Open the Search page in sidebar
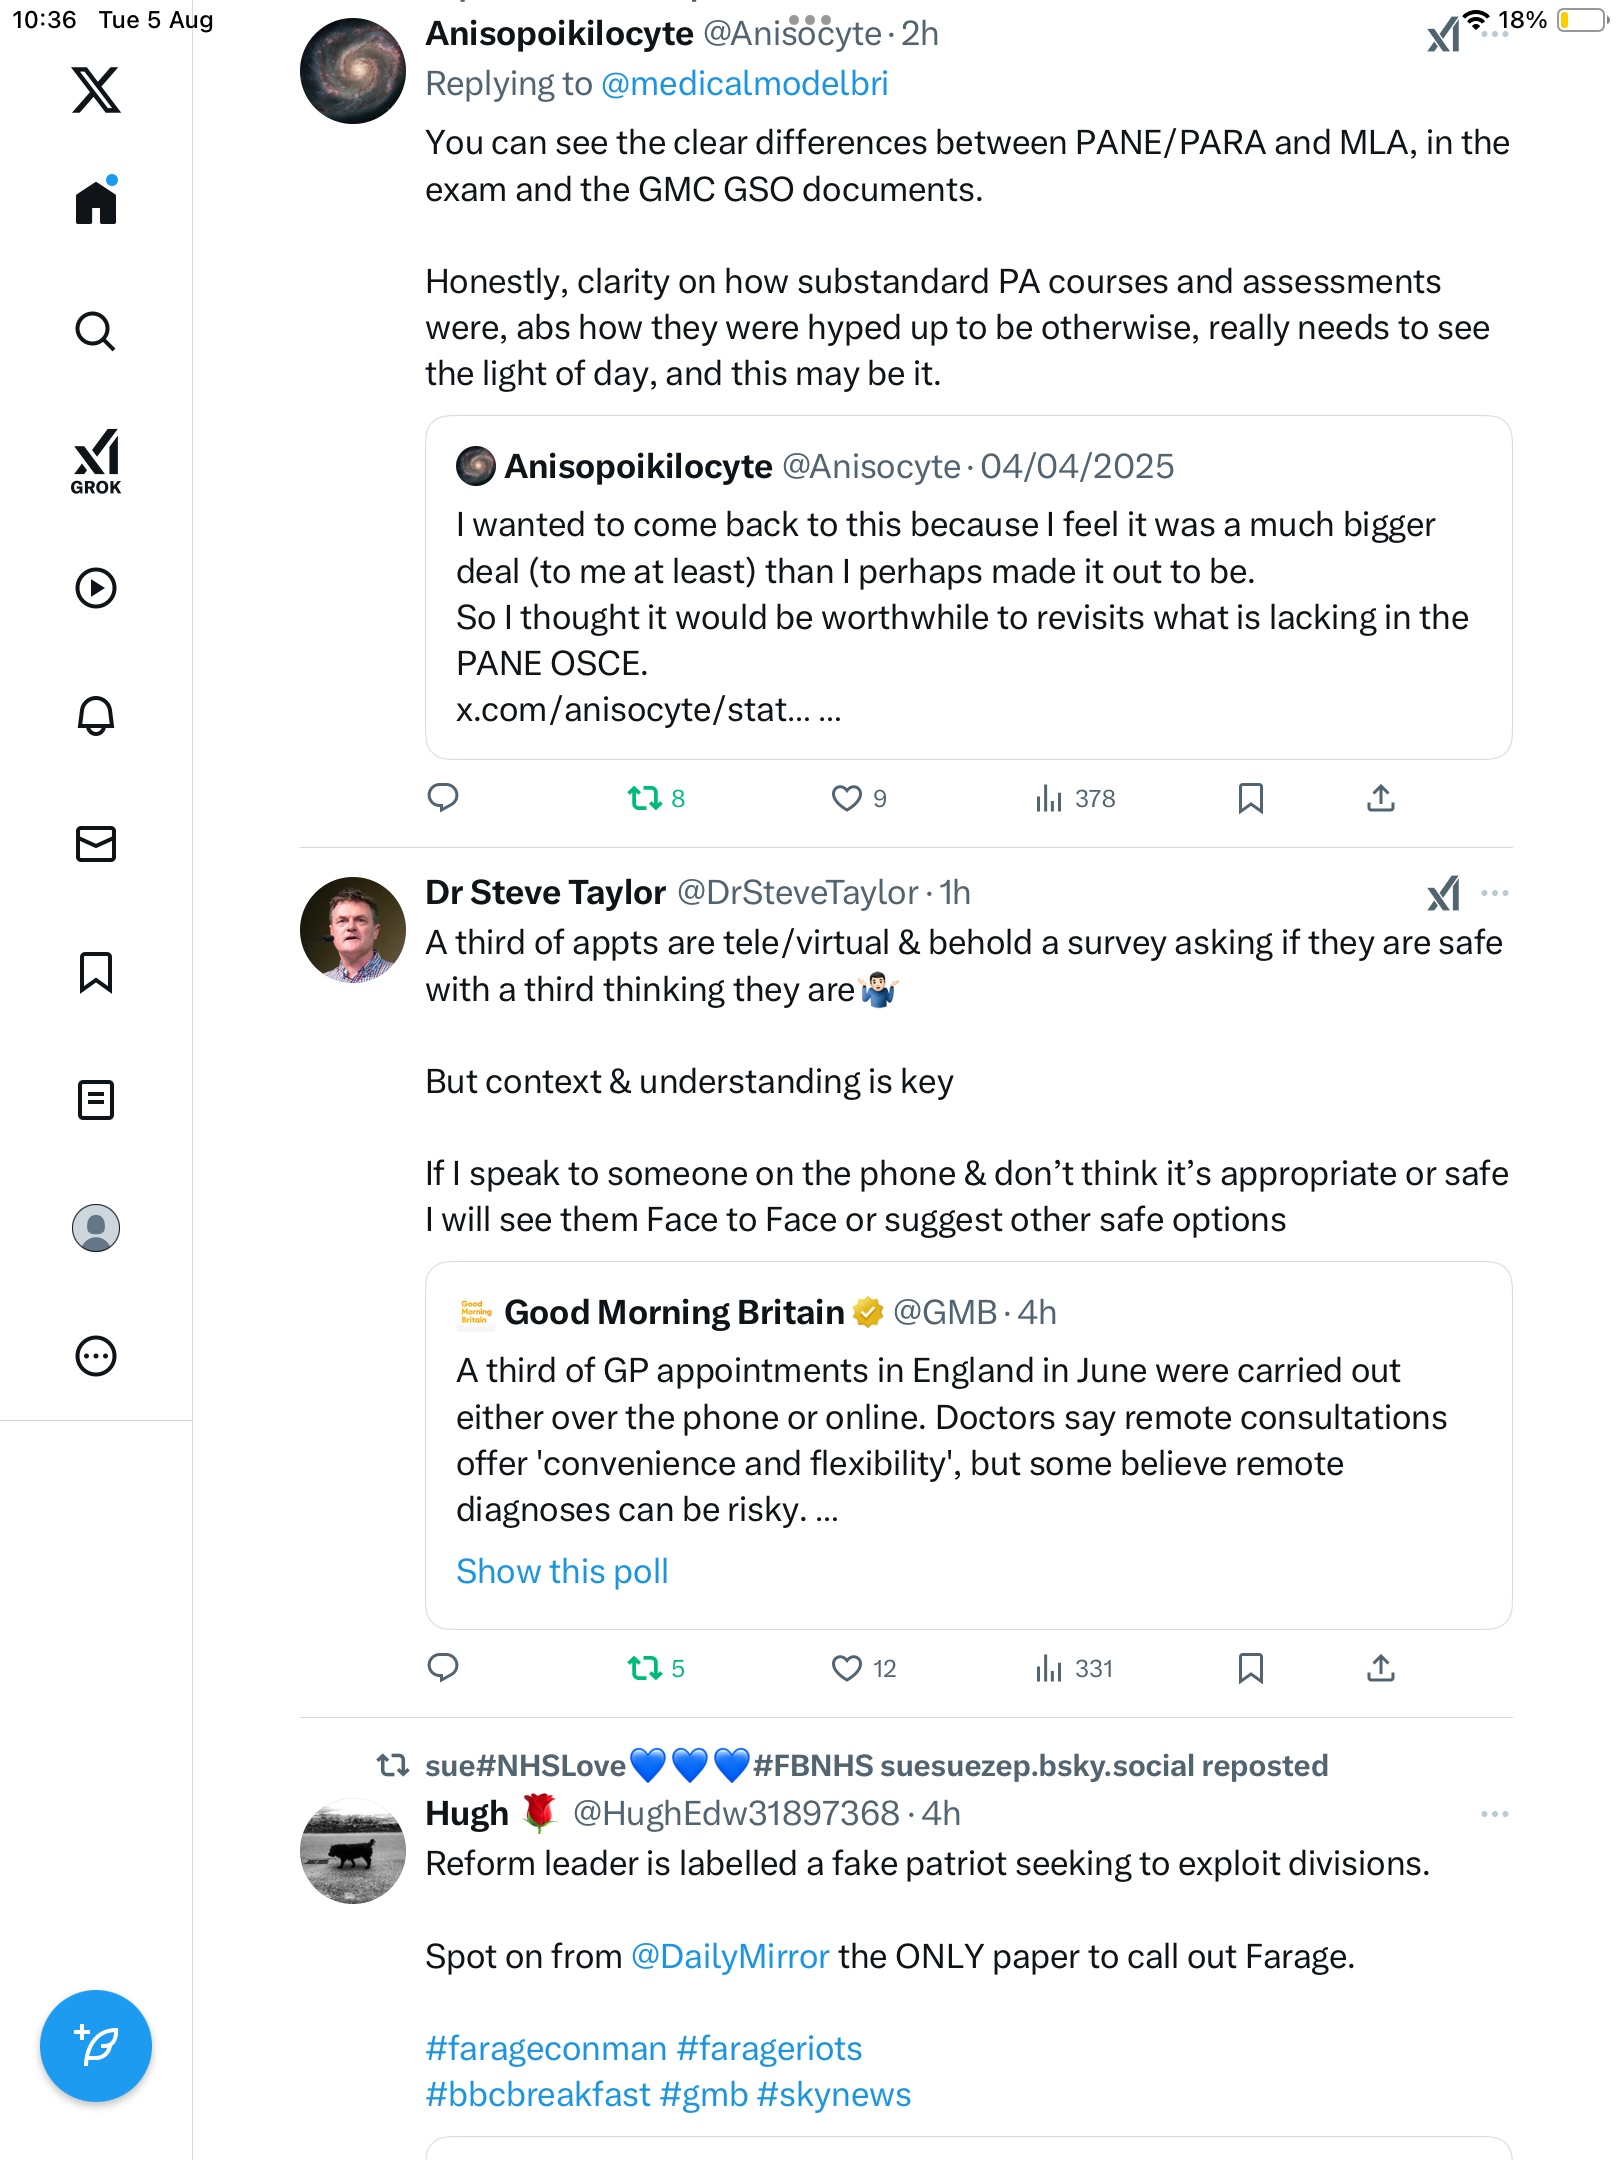1620x2160 pixels. pos(96,331)
